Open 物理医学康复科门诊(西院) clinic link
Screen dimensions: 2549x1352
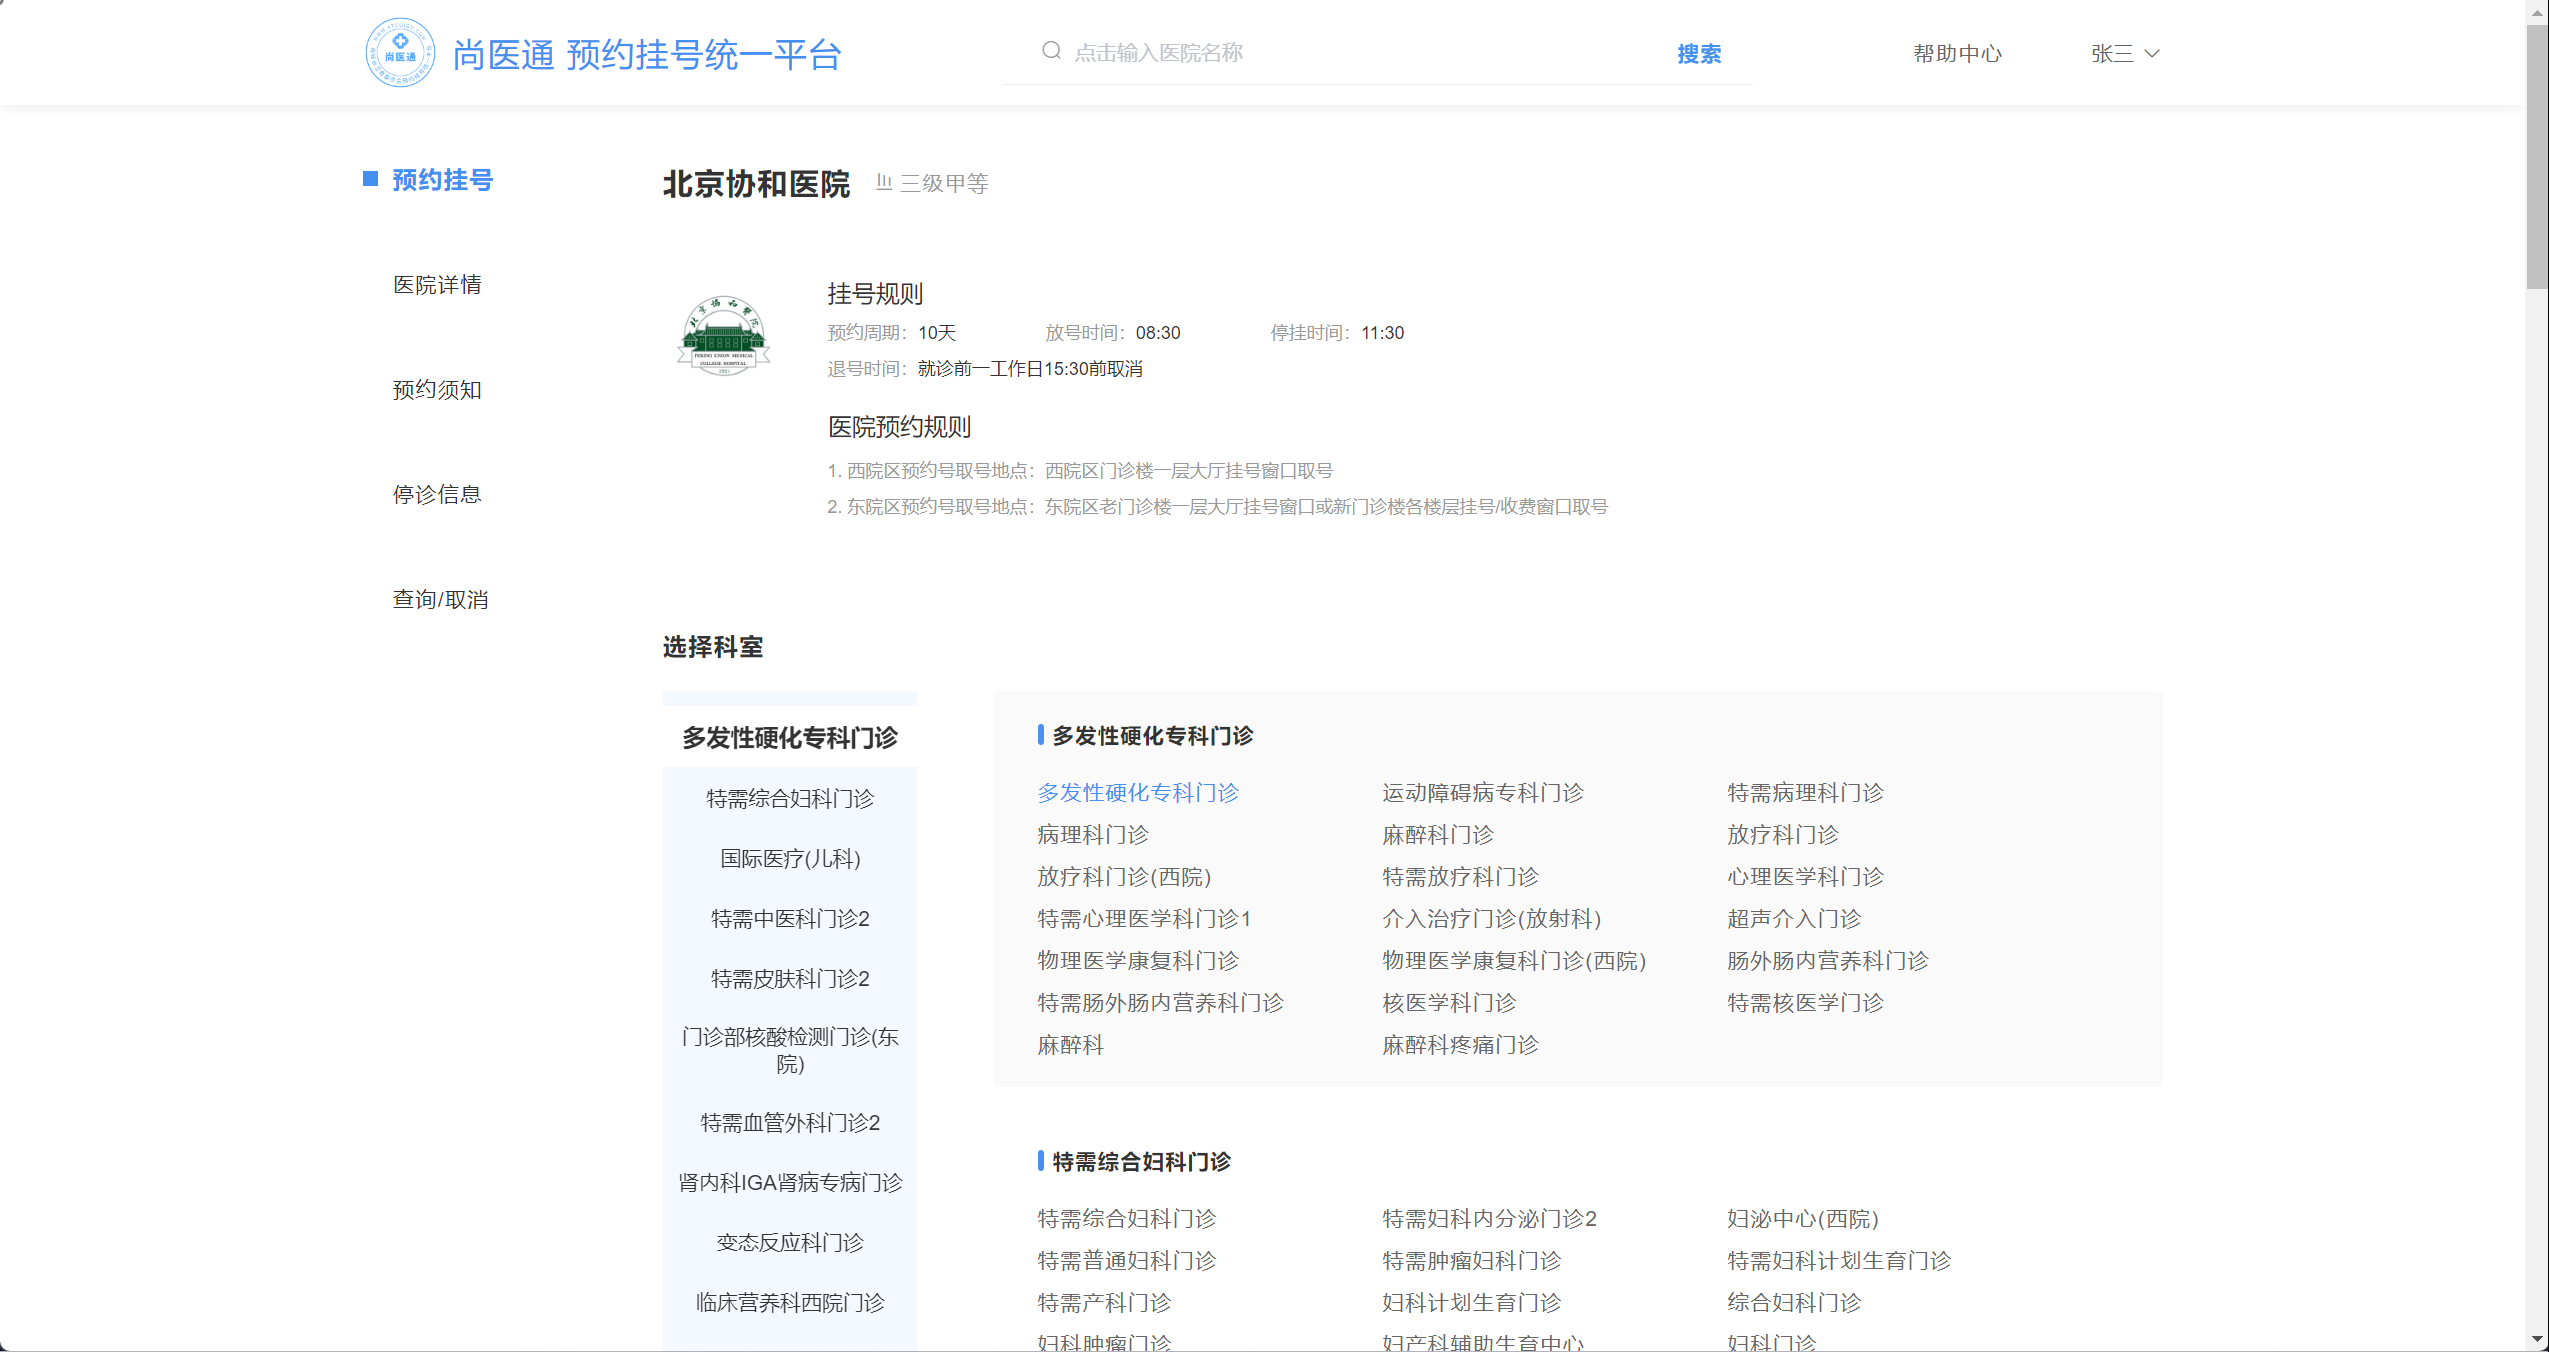click(1514, 960)
